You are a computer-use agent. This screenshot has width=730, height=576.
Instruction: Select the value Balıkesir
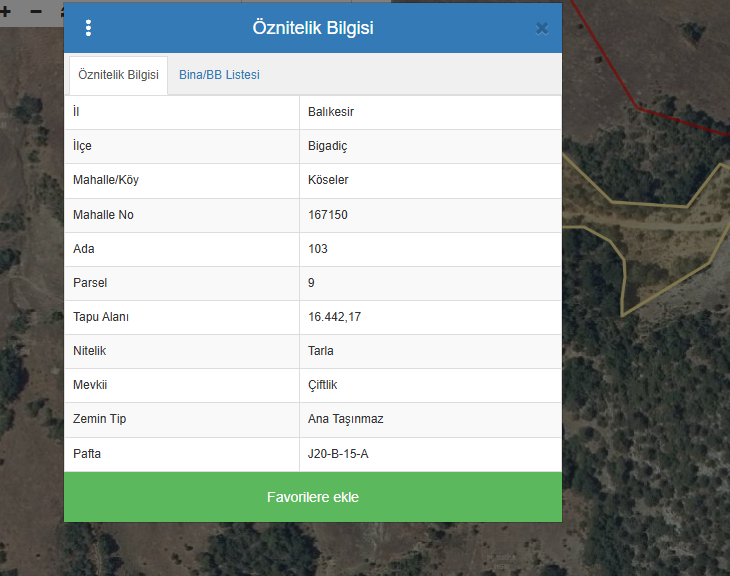(331, 112)
